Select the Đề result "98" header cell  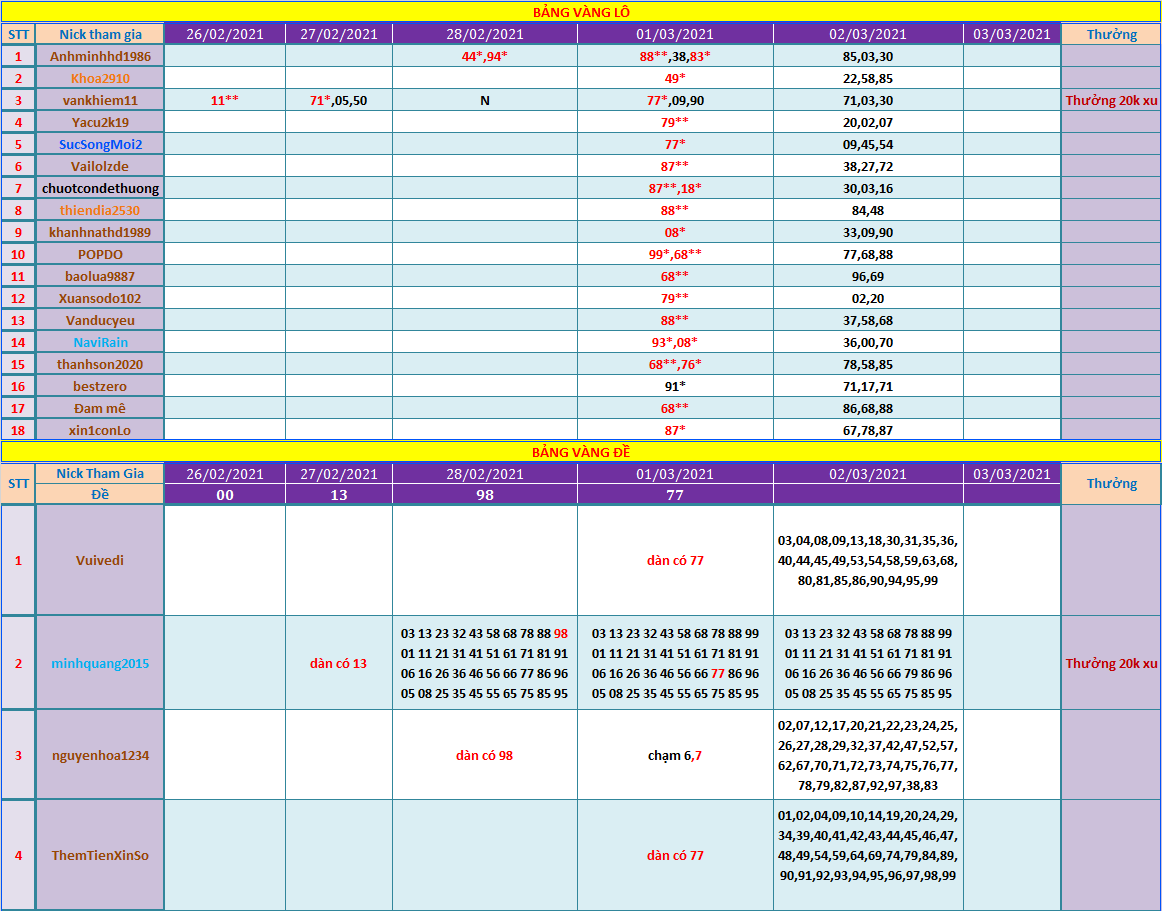[x=484, y=494]
